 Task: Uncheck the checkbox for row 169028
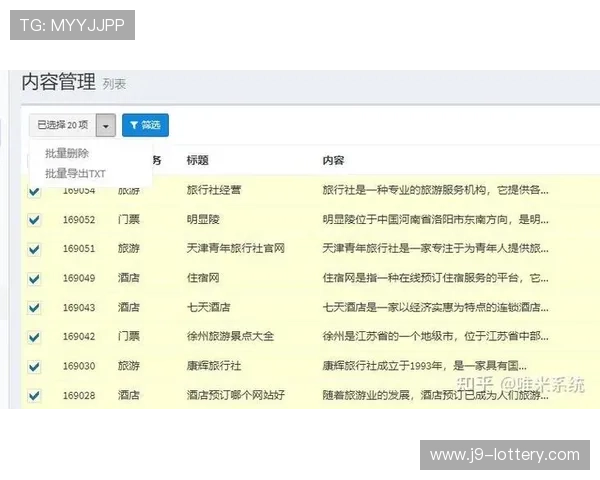(34, 395)
